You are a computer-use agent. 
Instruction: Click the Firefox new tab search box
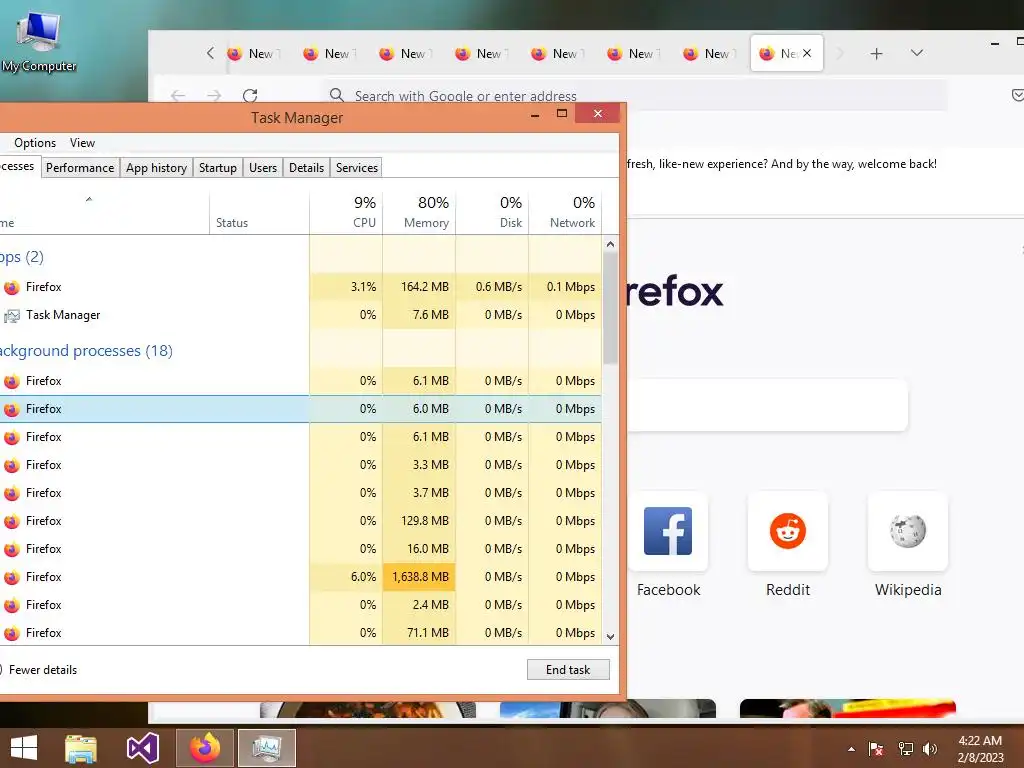(x=767, y=405)
